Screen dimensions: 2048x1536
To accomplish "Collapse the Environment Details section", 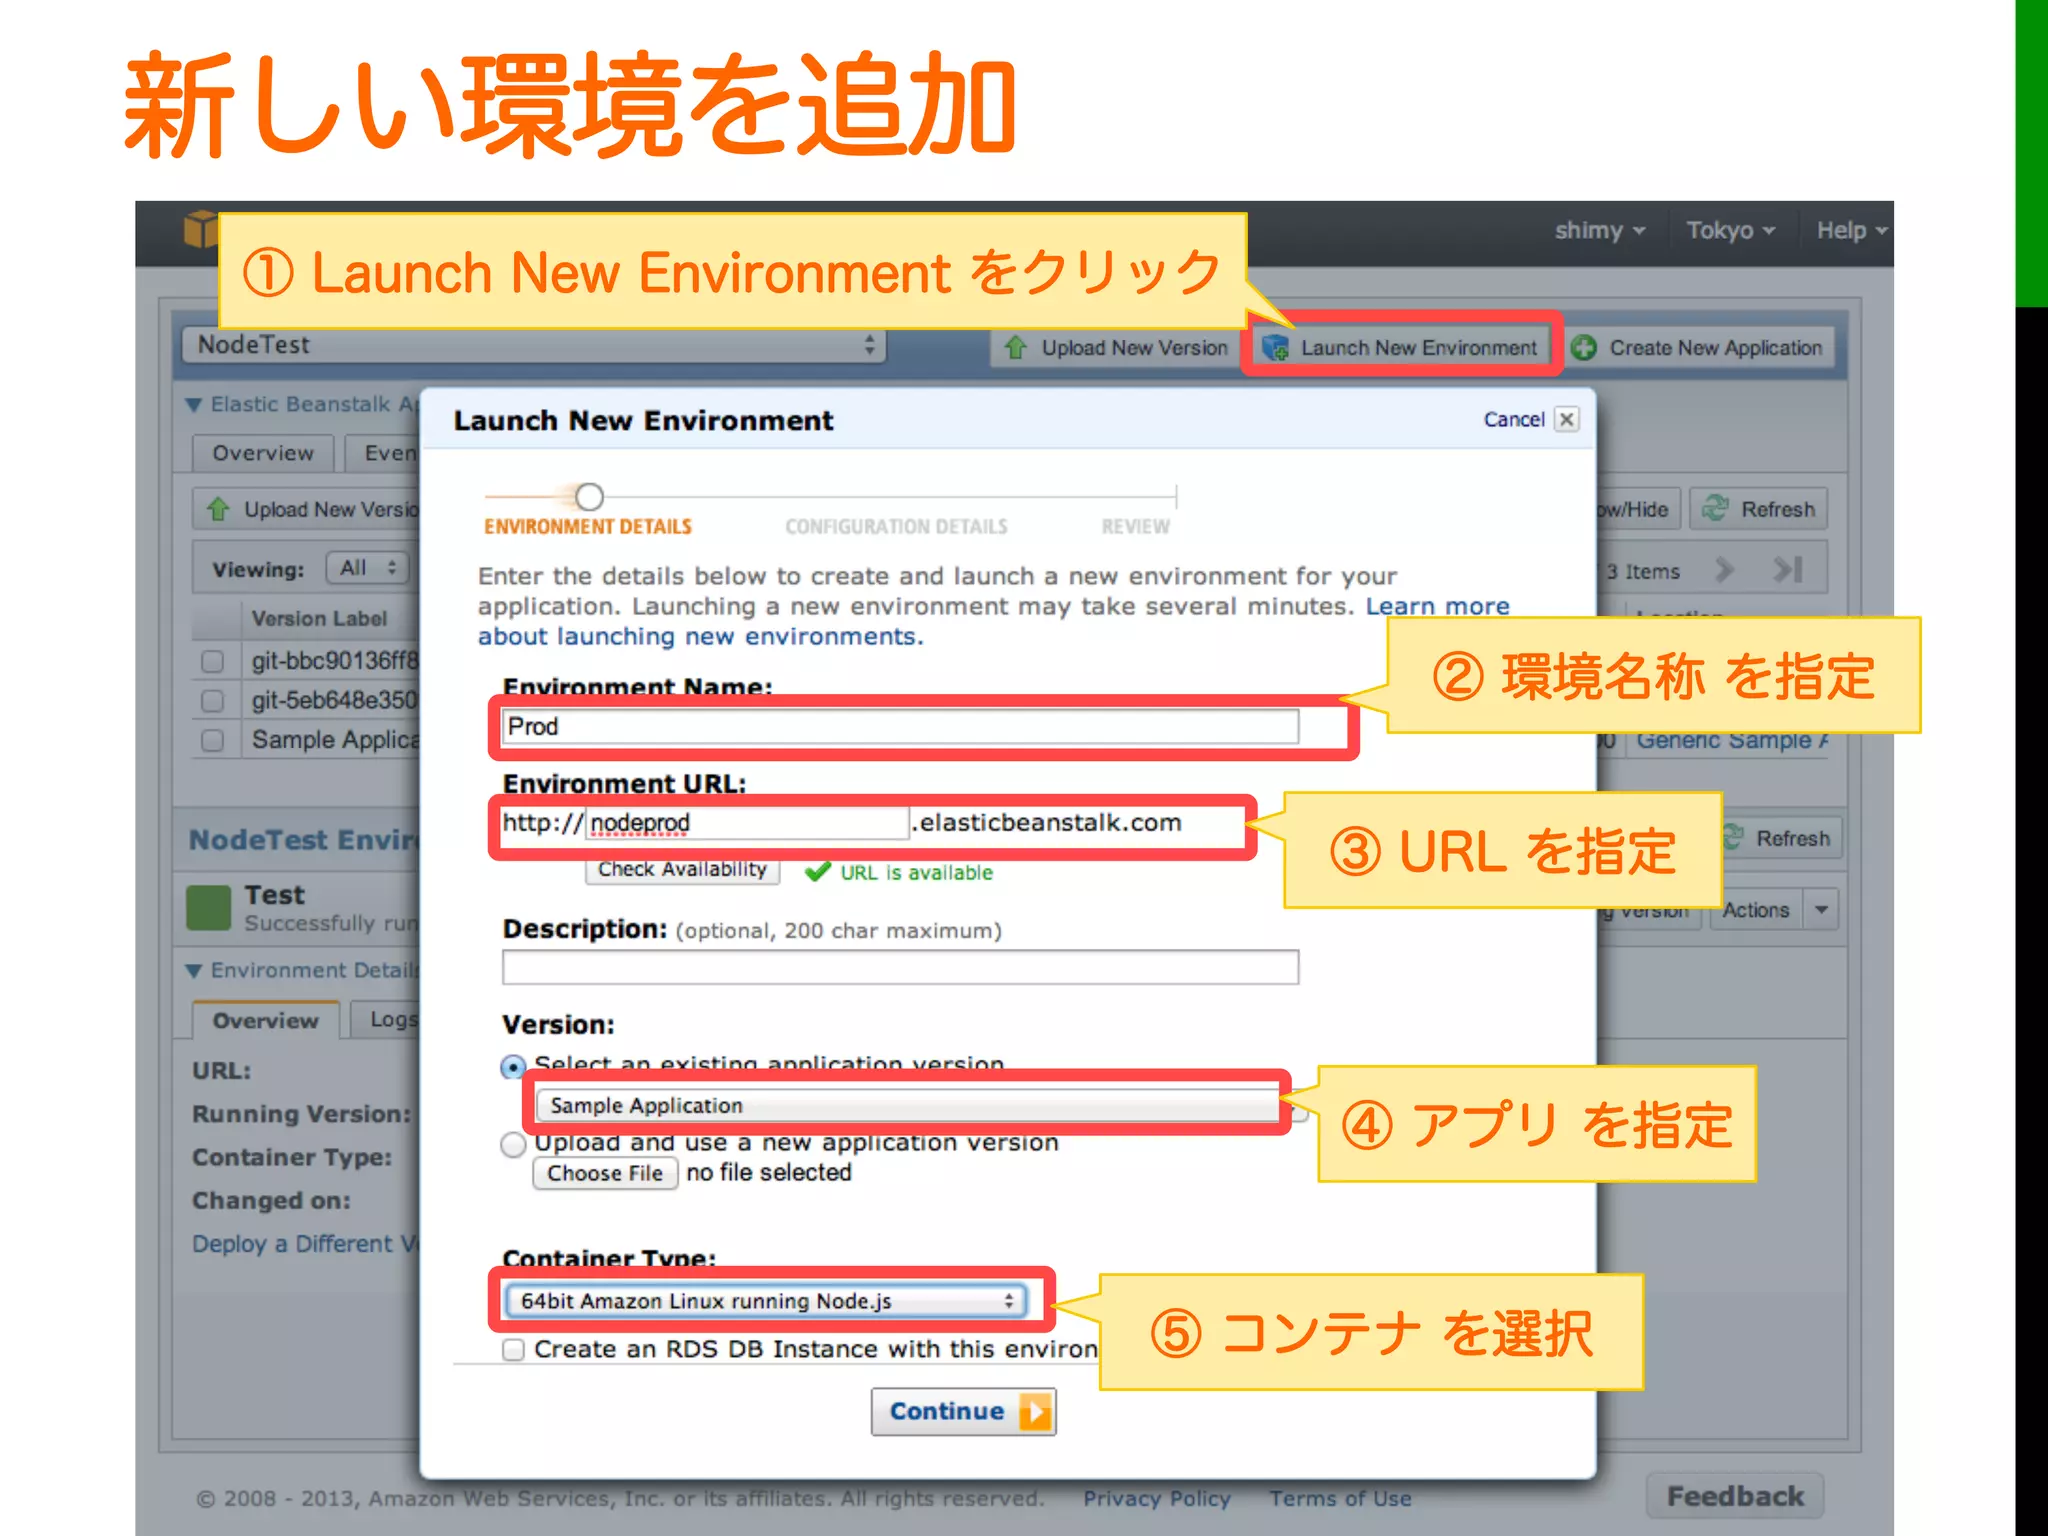I will click(x=194, y=971).
